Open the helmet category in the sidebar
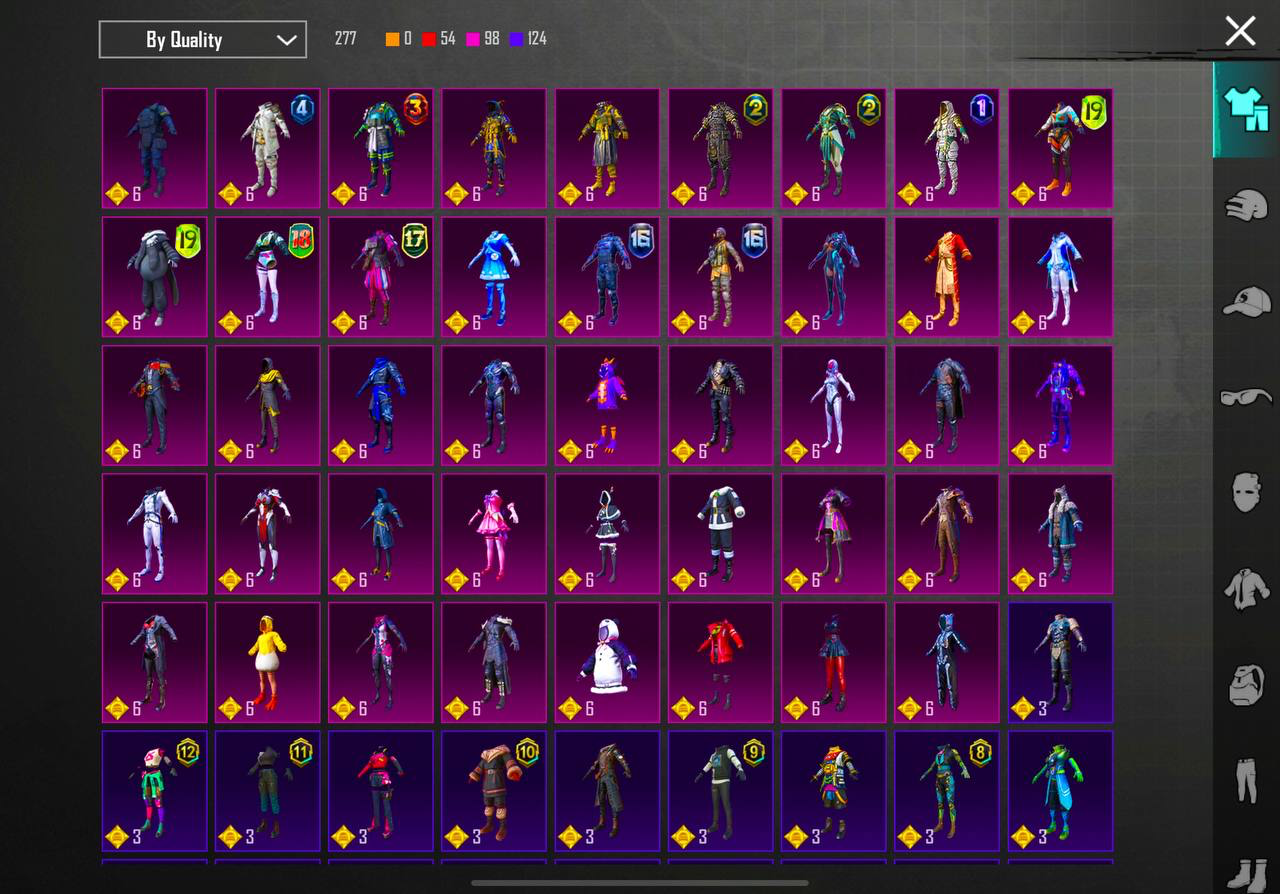This screenshot has width=1280, height=894. point(1247,205)
